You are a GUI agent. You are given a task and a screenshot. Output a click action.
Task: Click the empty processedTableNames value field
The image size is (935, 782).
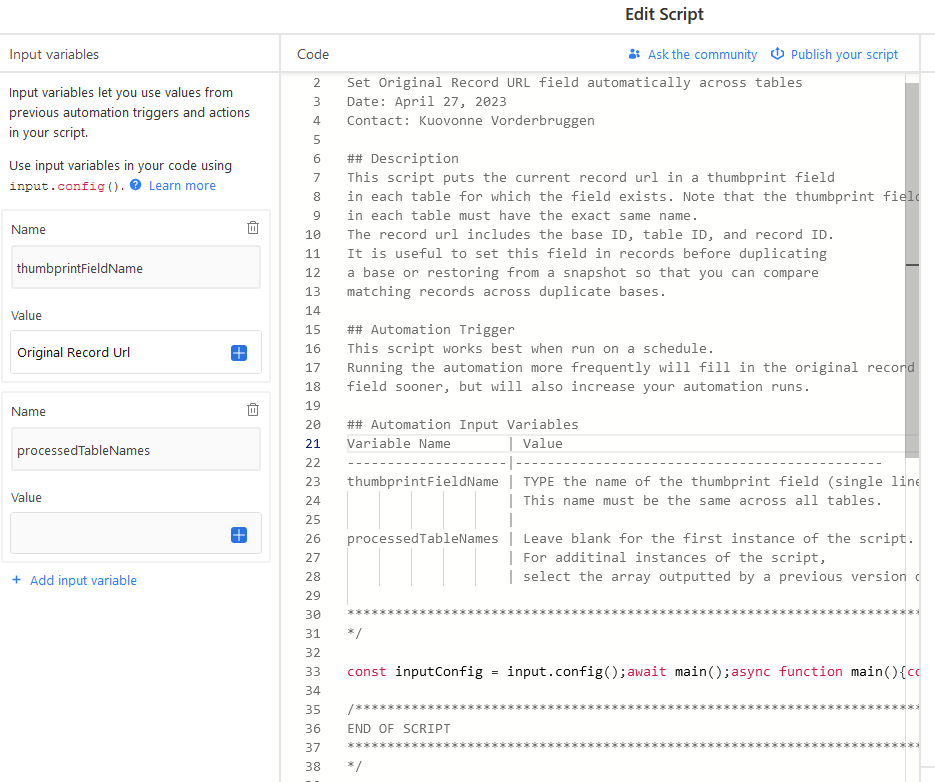(x=136, y=534)
